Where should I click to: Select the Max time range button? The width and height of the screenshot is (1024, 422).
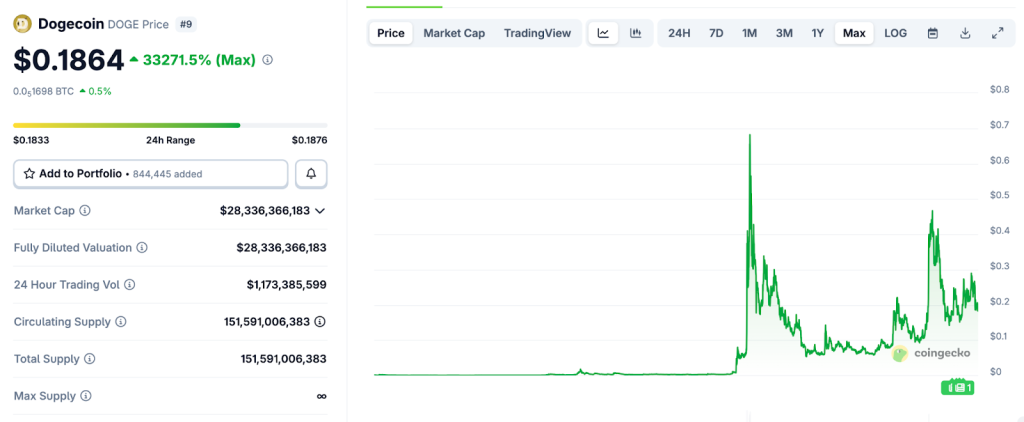[854, 33]
